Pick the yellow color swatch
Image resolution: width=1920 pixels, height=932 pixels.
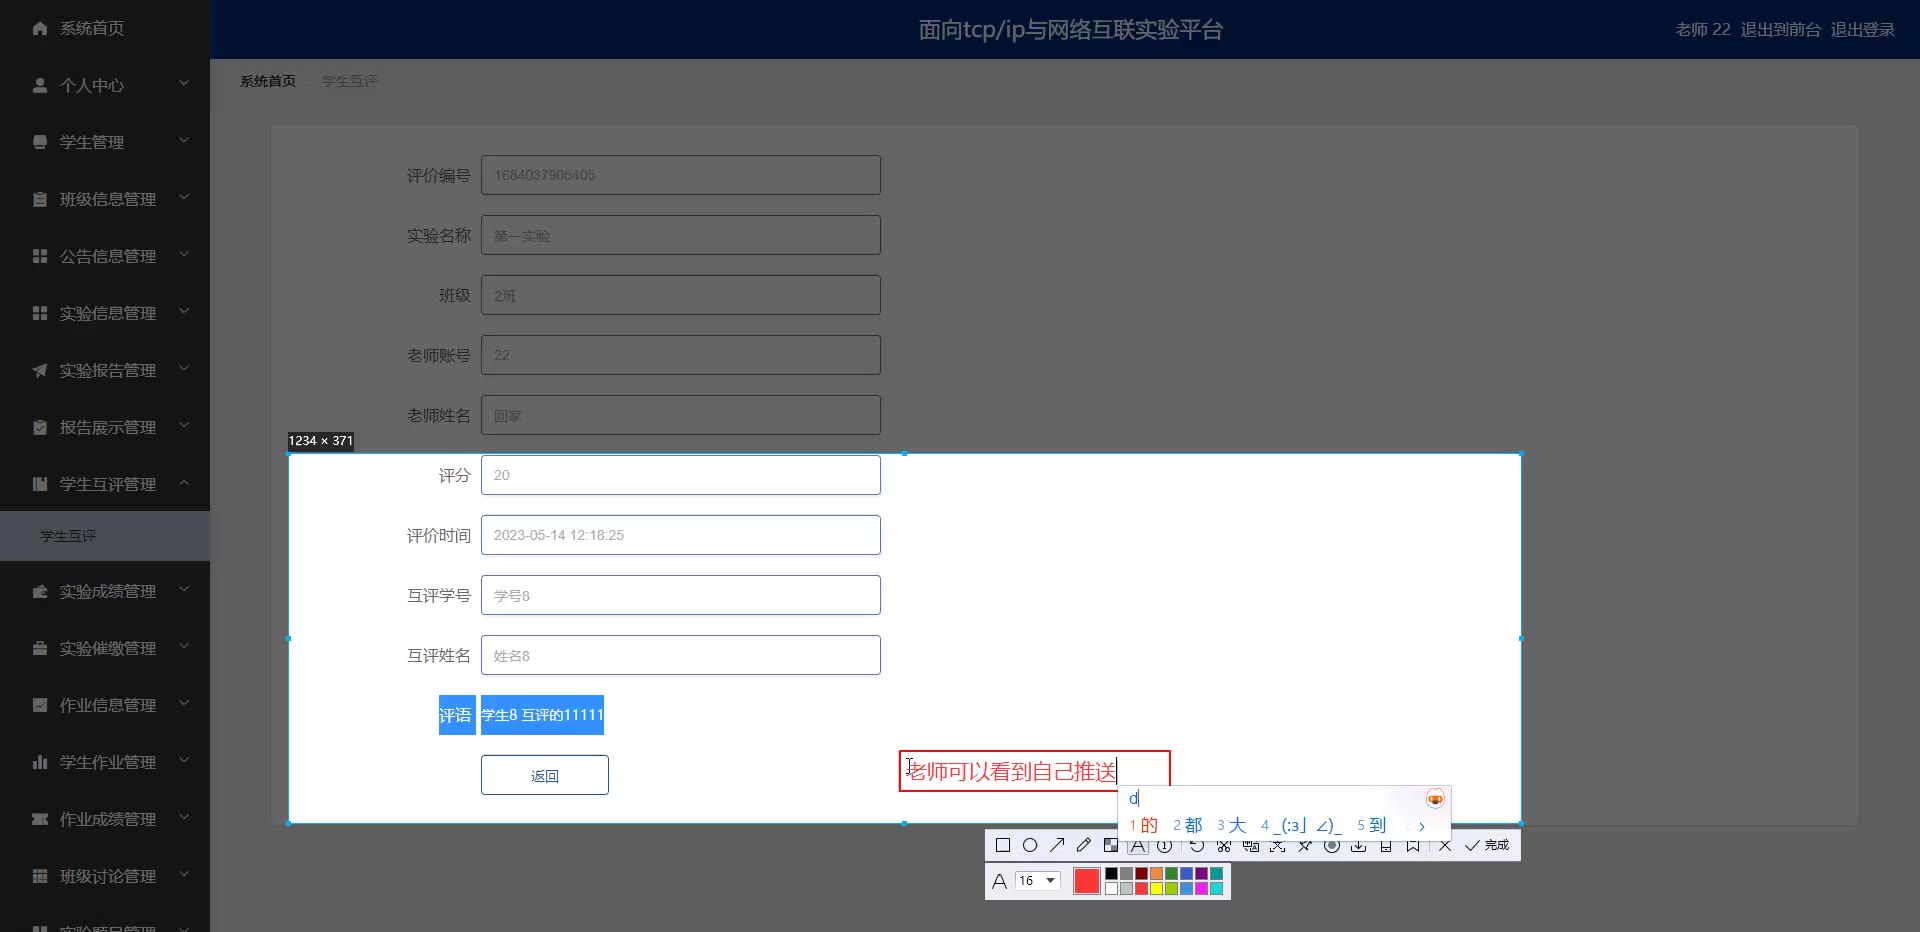(x=1156, y=888)
